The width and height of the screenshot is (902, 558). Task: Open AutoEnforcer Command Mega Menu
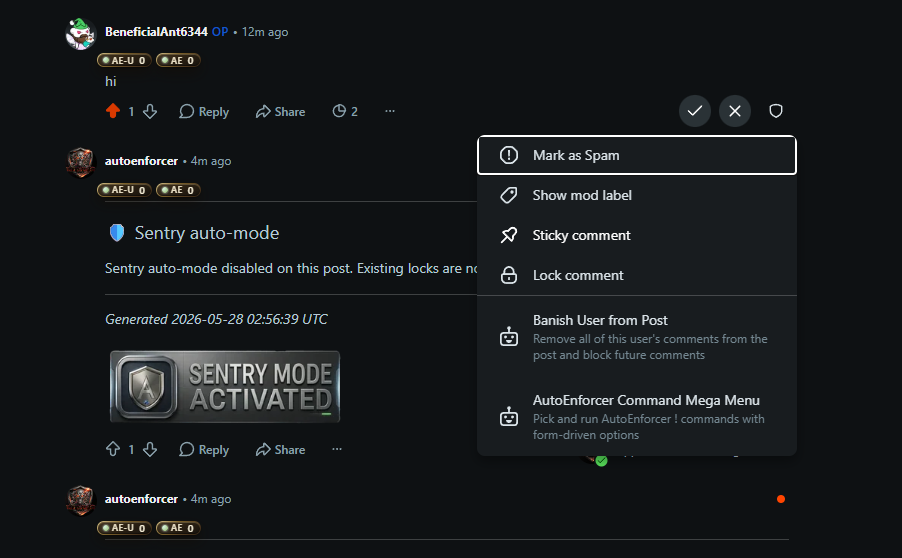[x=637, y=417]
